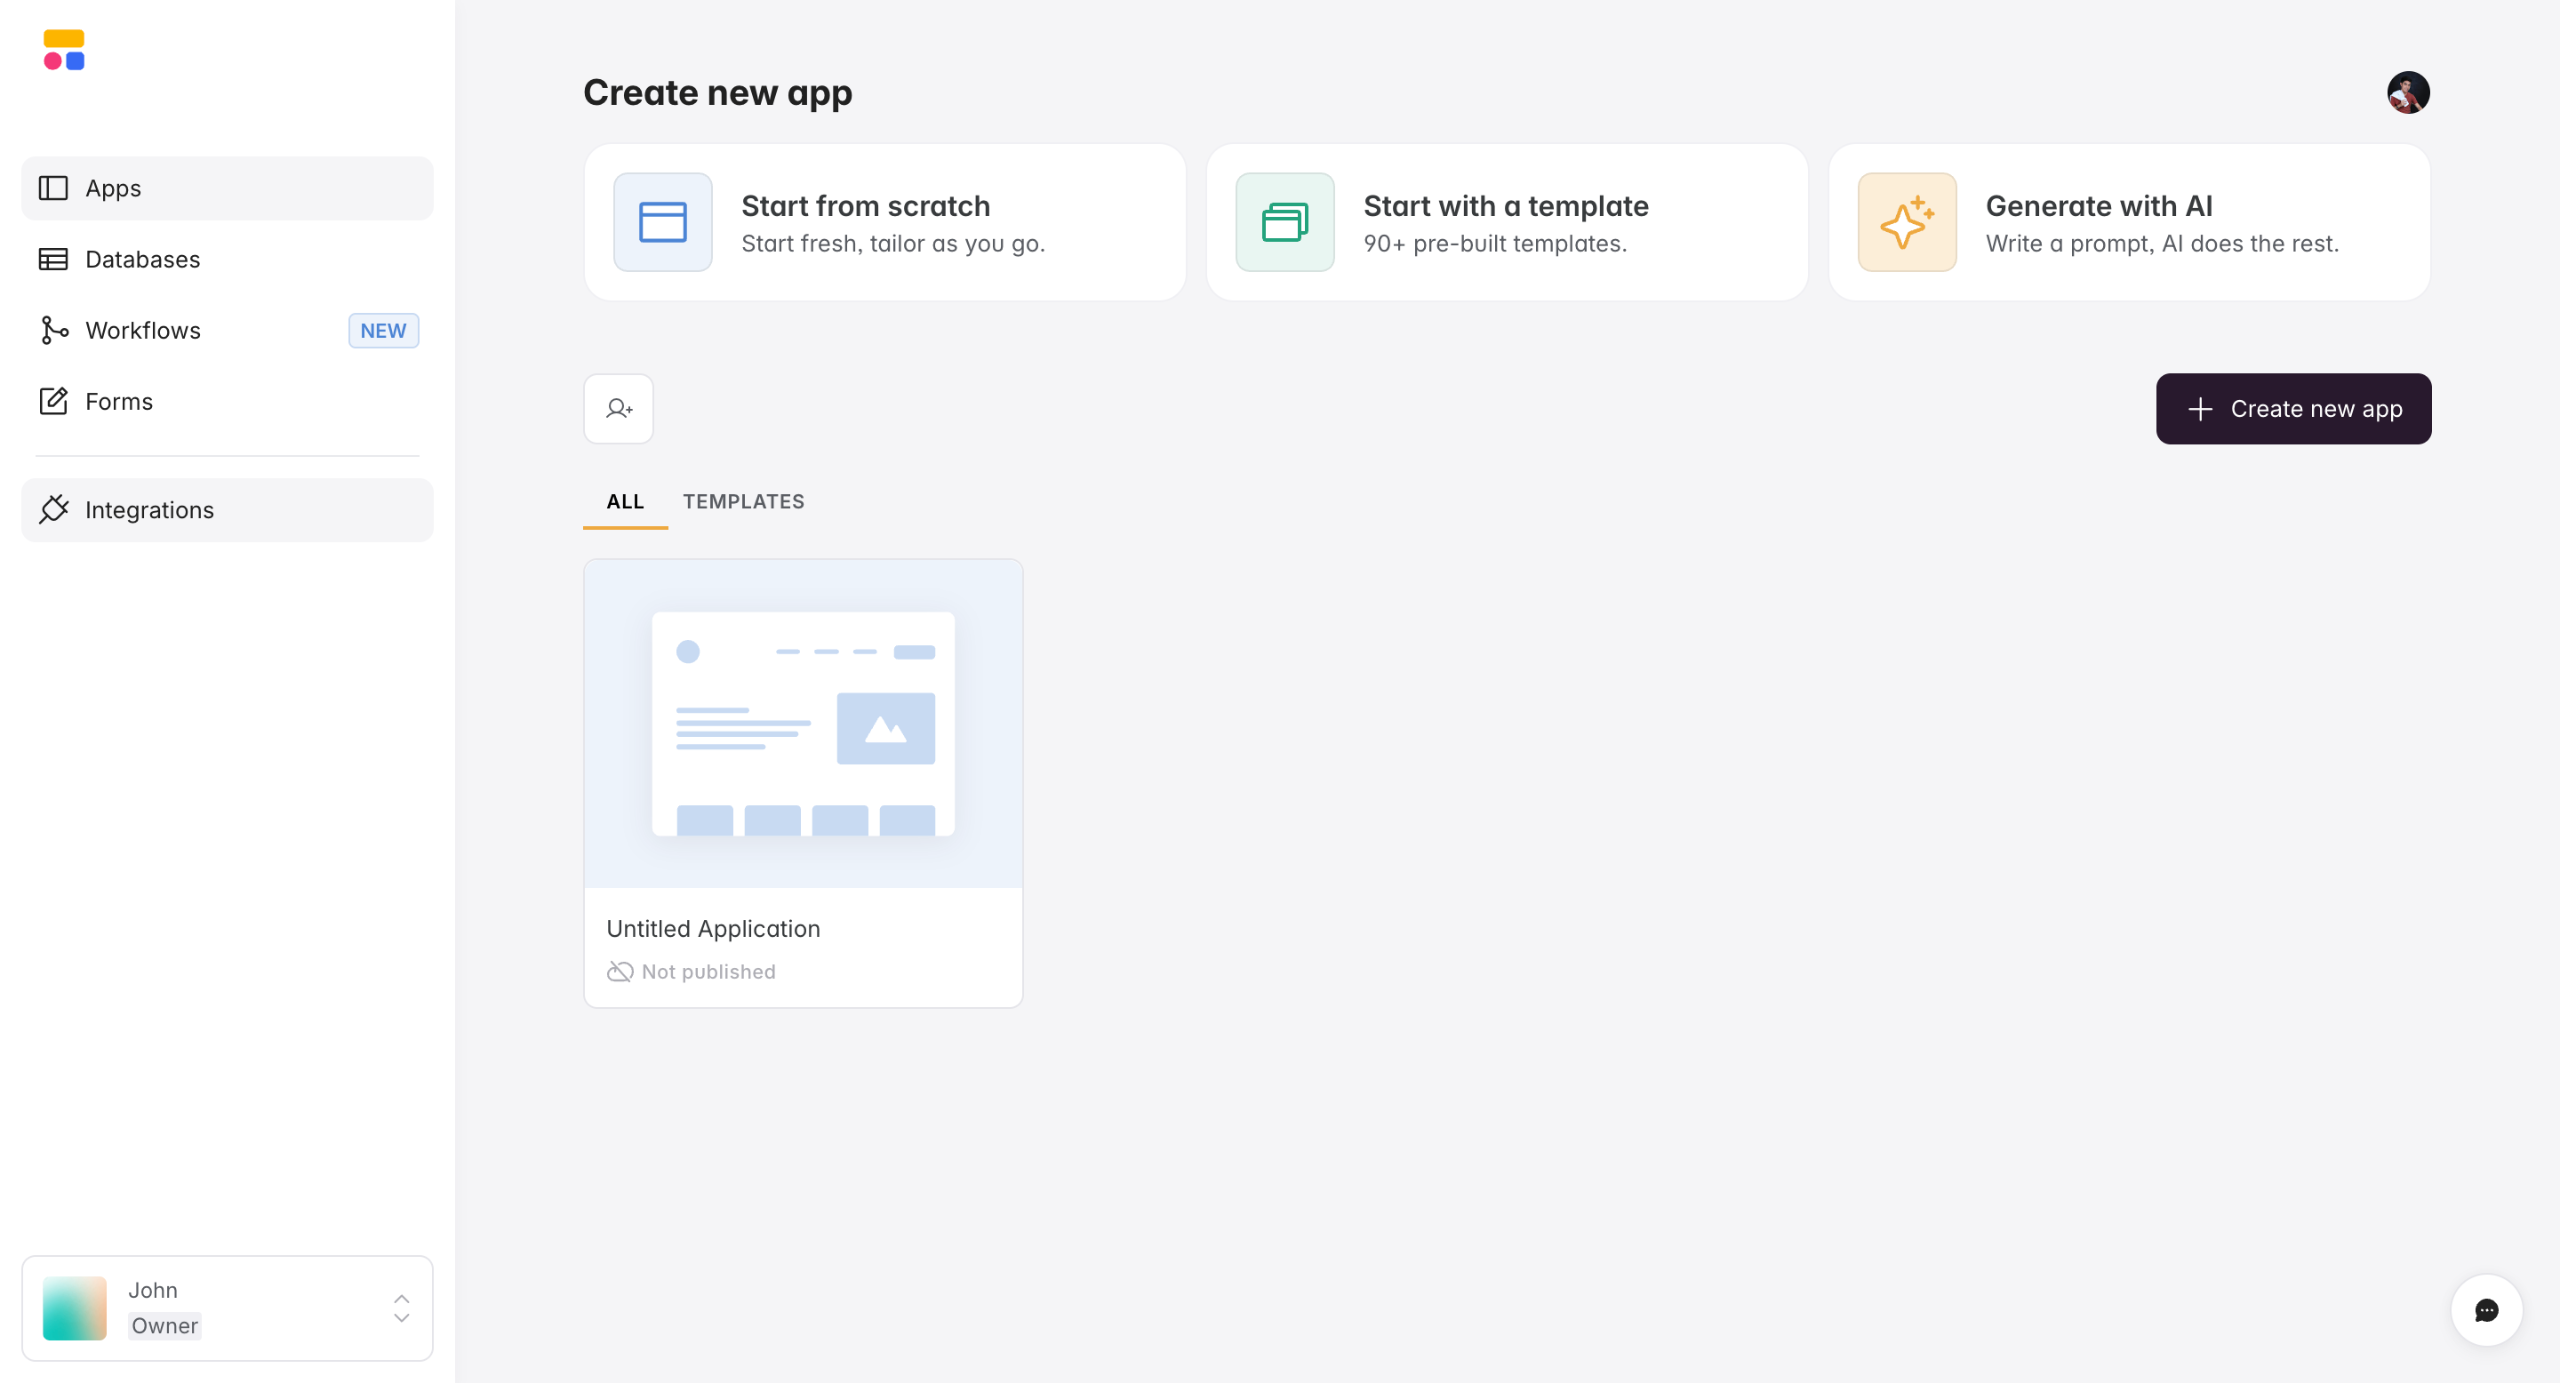
Task: Click the Start from scratch window icon
Action: point(662,222)
